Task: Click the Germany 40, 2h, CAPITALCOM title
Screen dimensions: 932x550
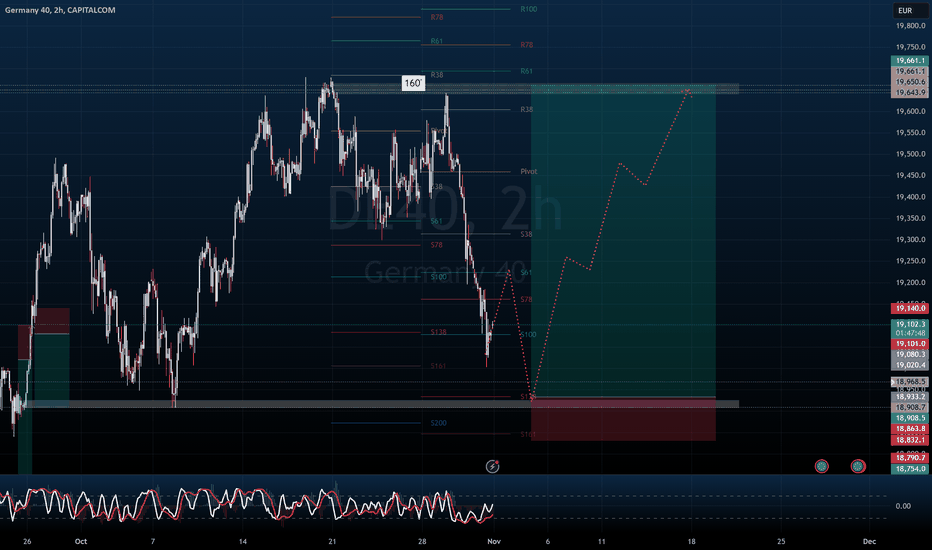Action: 60,10
